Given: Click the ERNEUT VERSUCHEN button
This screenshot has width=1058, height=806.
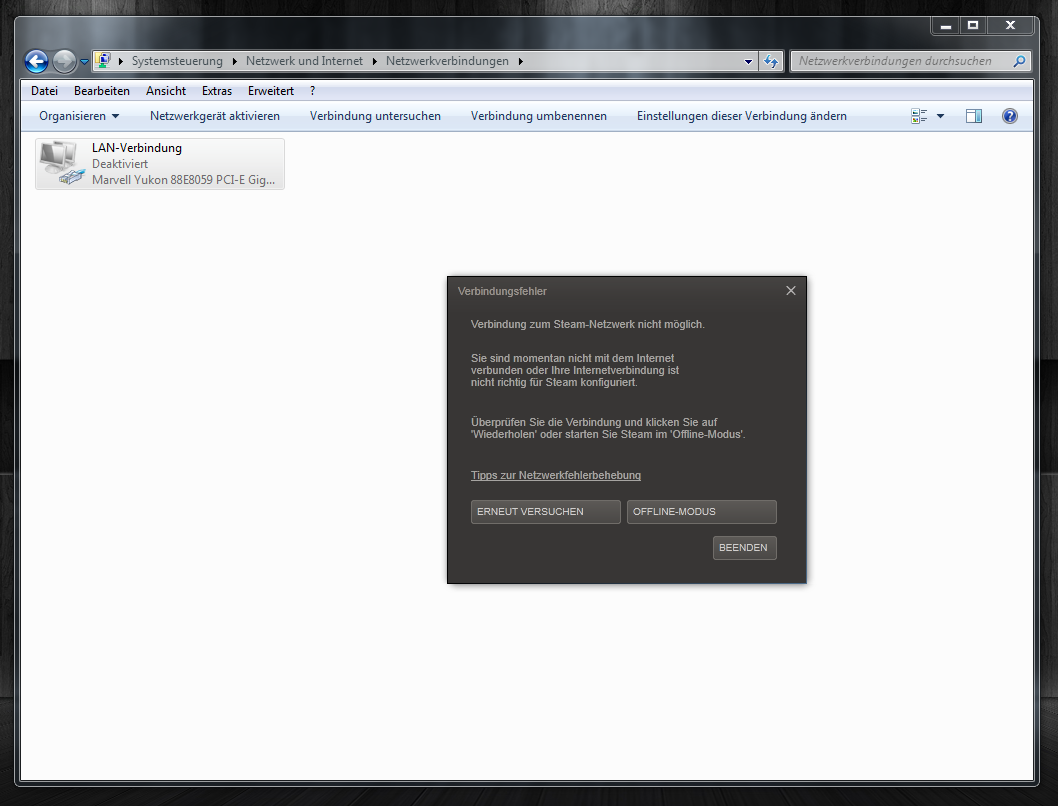Looking at the screenshot, I should 545,512.
